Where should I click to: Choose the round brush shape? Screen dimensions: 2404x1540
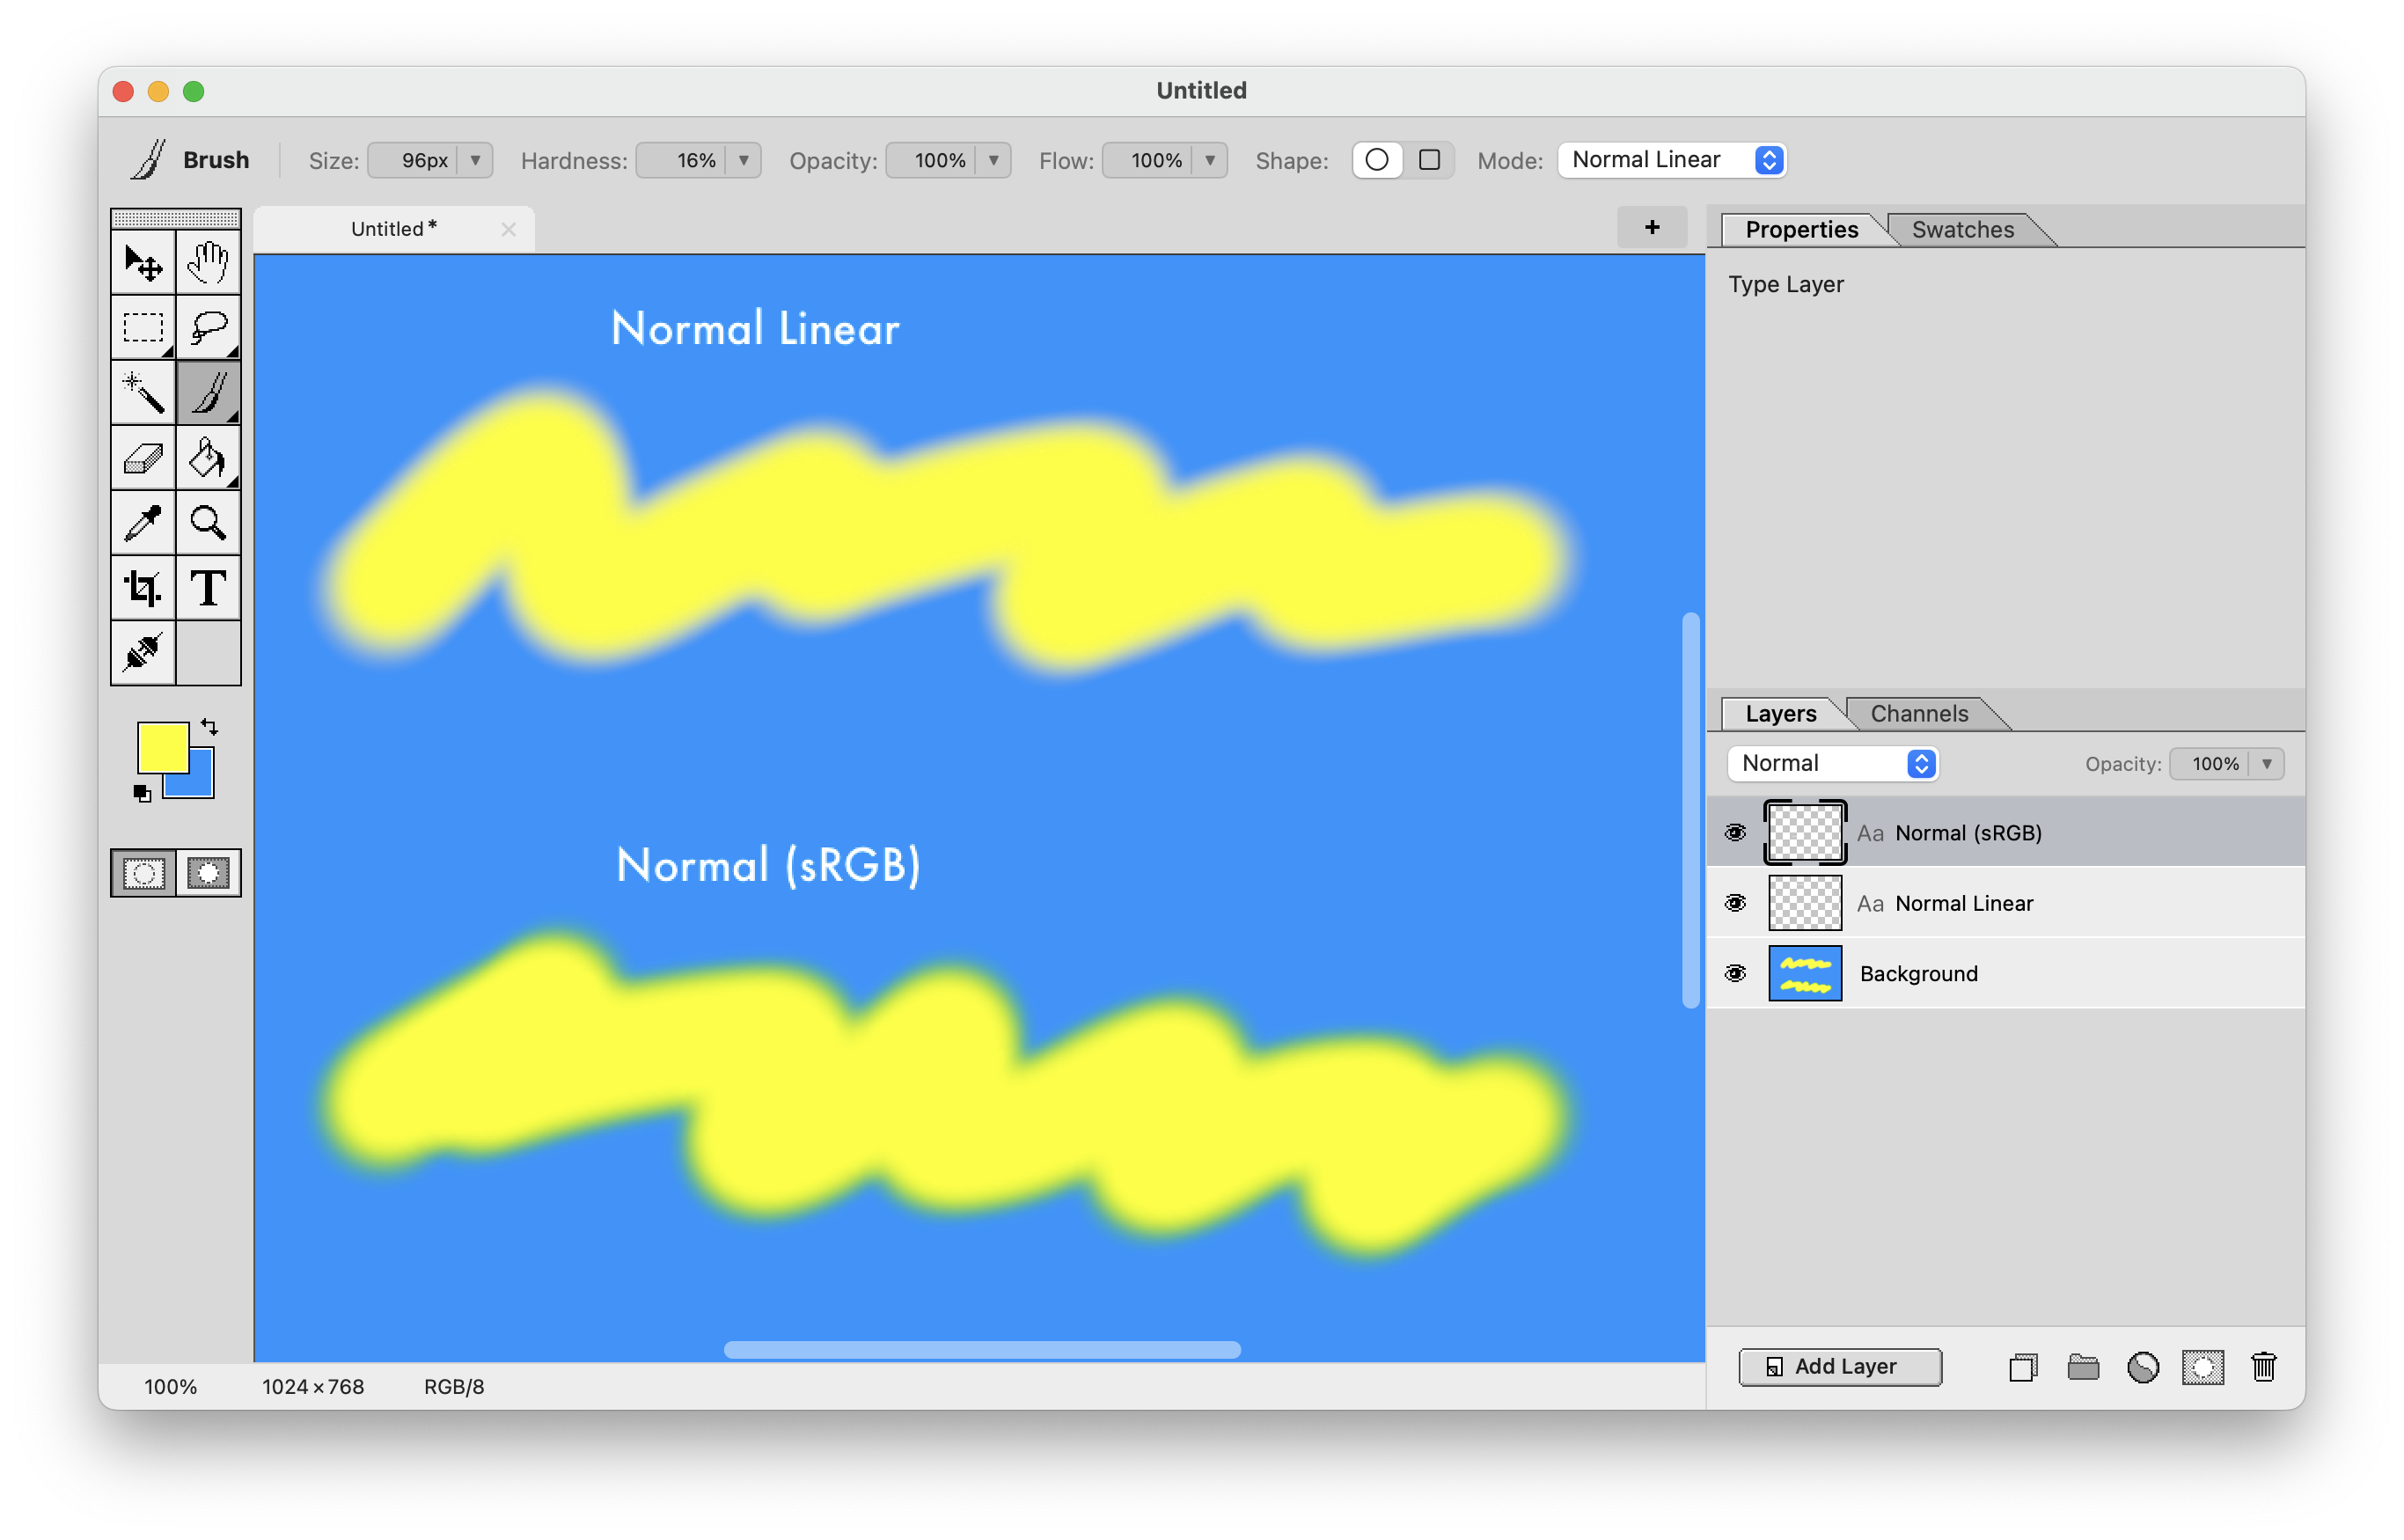click(x=1377, y=160)
